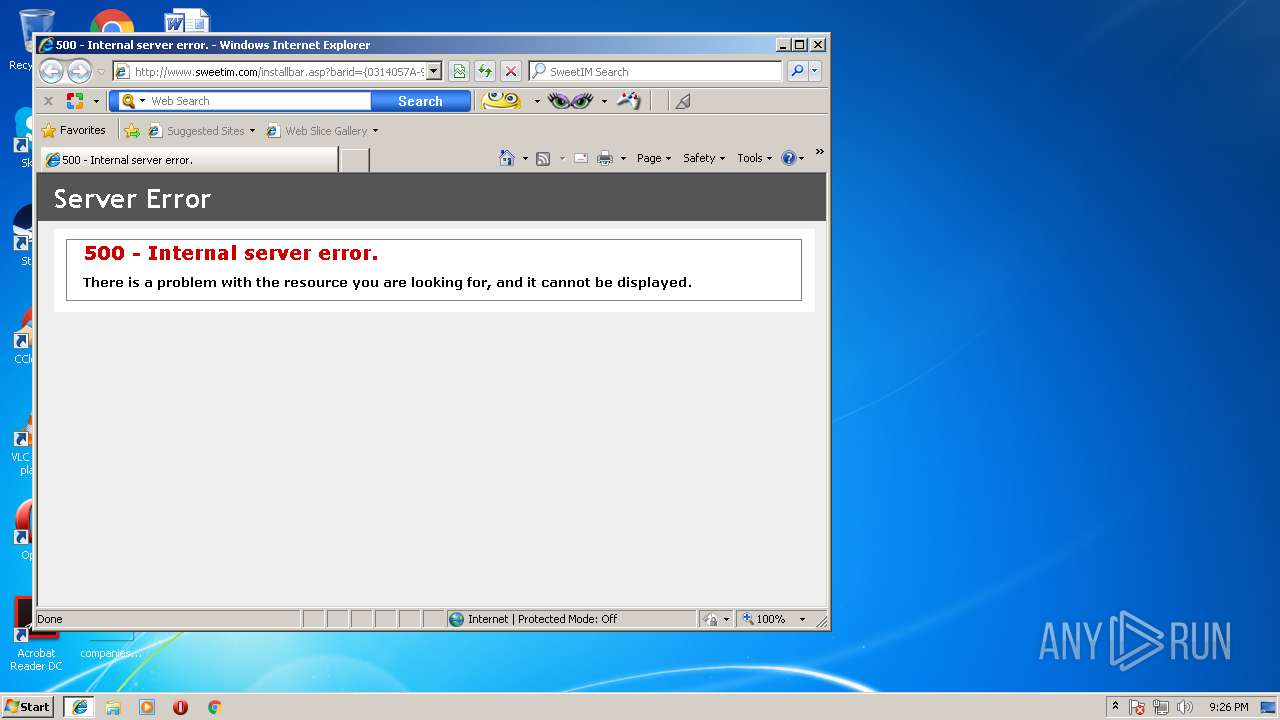
Task: Click the address bar URL field
Action: (x=270, y=72)
